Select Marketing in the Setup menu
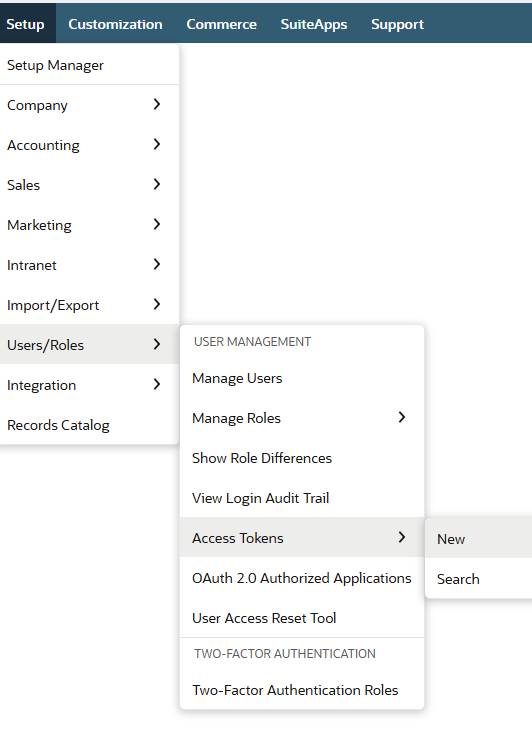 [89, 225]
